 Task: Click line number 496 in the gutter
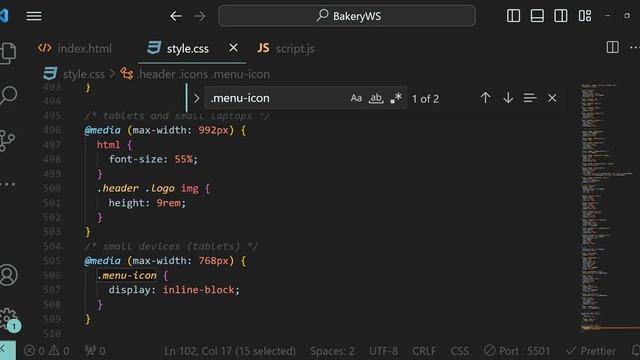point(52,130)
